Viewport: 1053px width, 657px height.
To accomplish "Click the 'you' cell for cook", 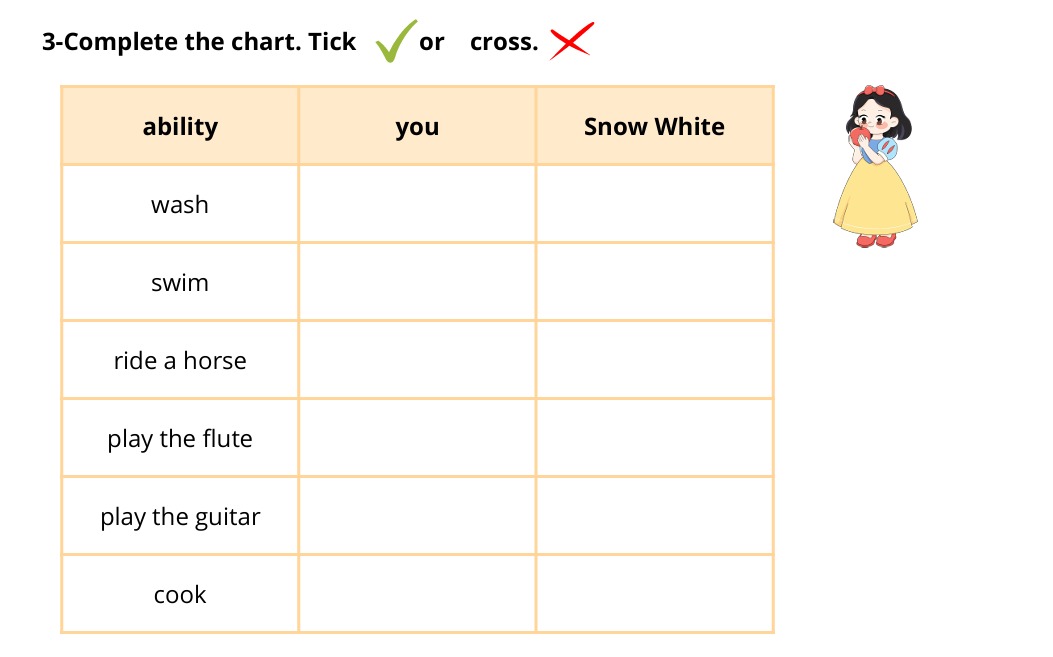I will [x=417, y=594].
